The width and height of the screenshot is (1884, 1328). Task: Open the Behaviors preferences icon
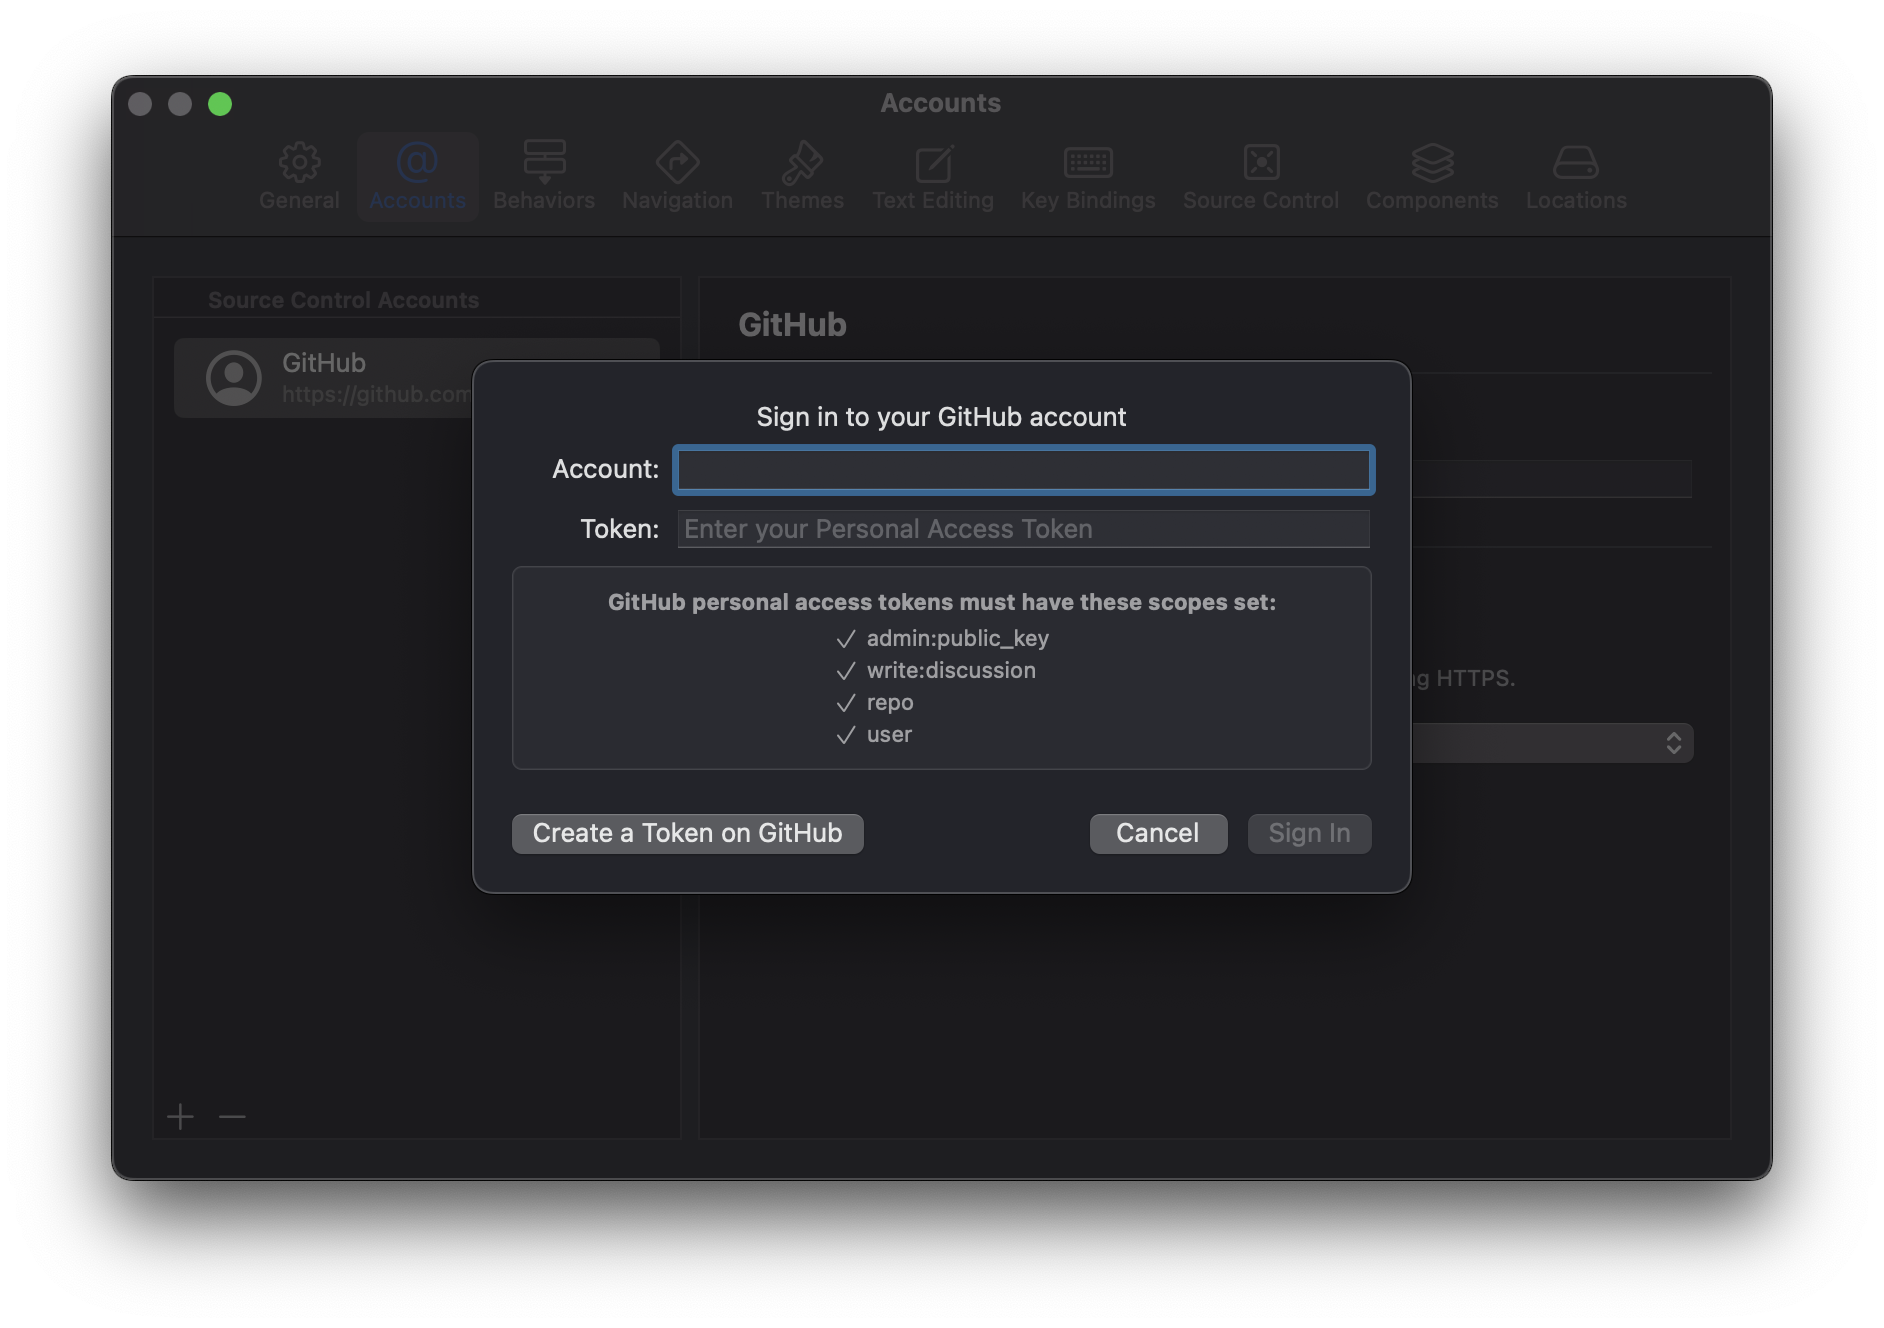(544, 162)
